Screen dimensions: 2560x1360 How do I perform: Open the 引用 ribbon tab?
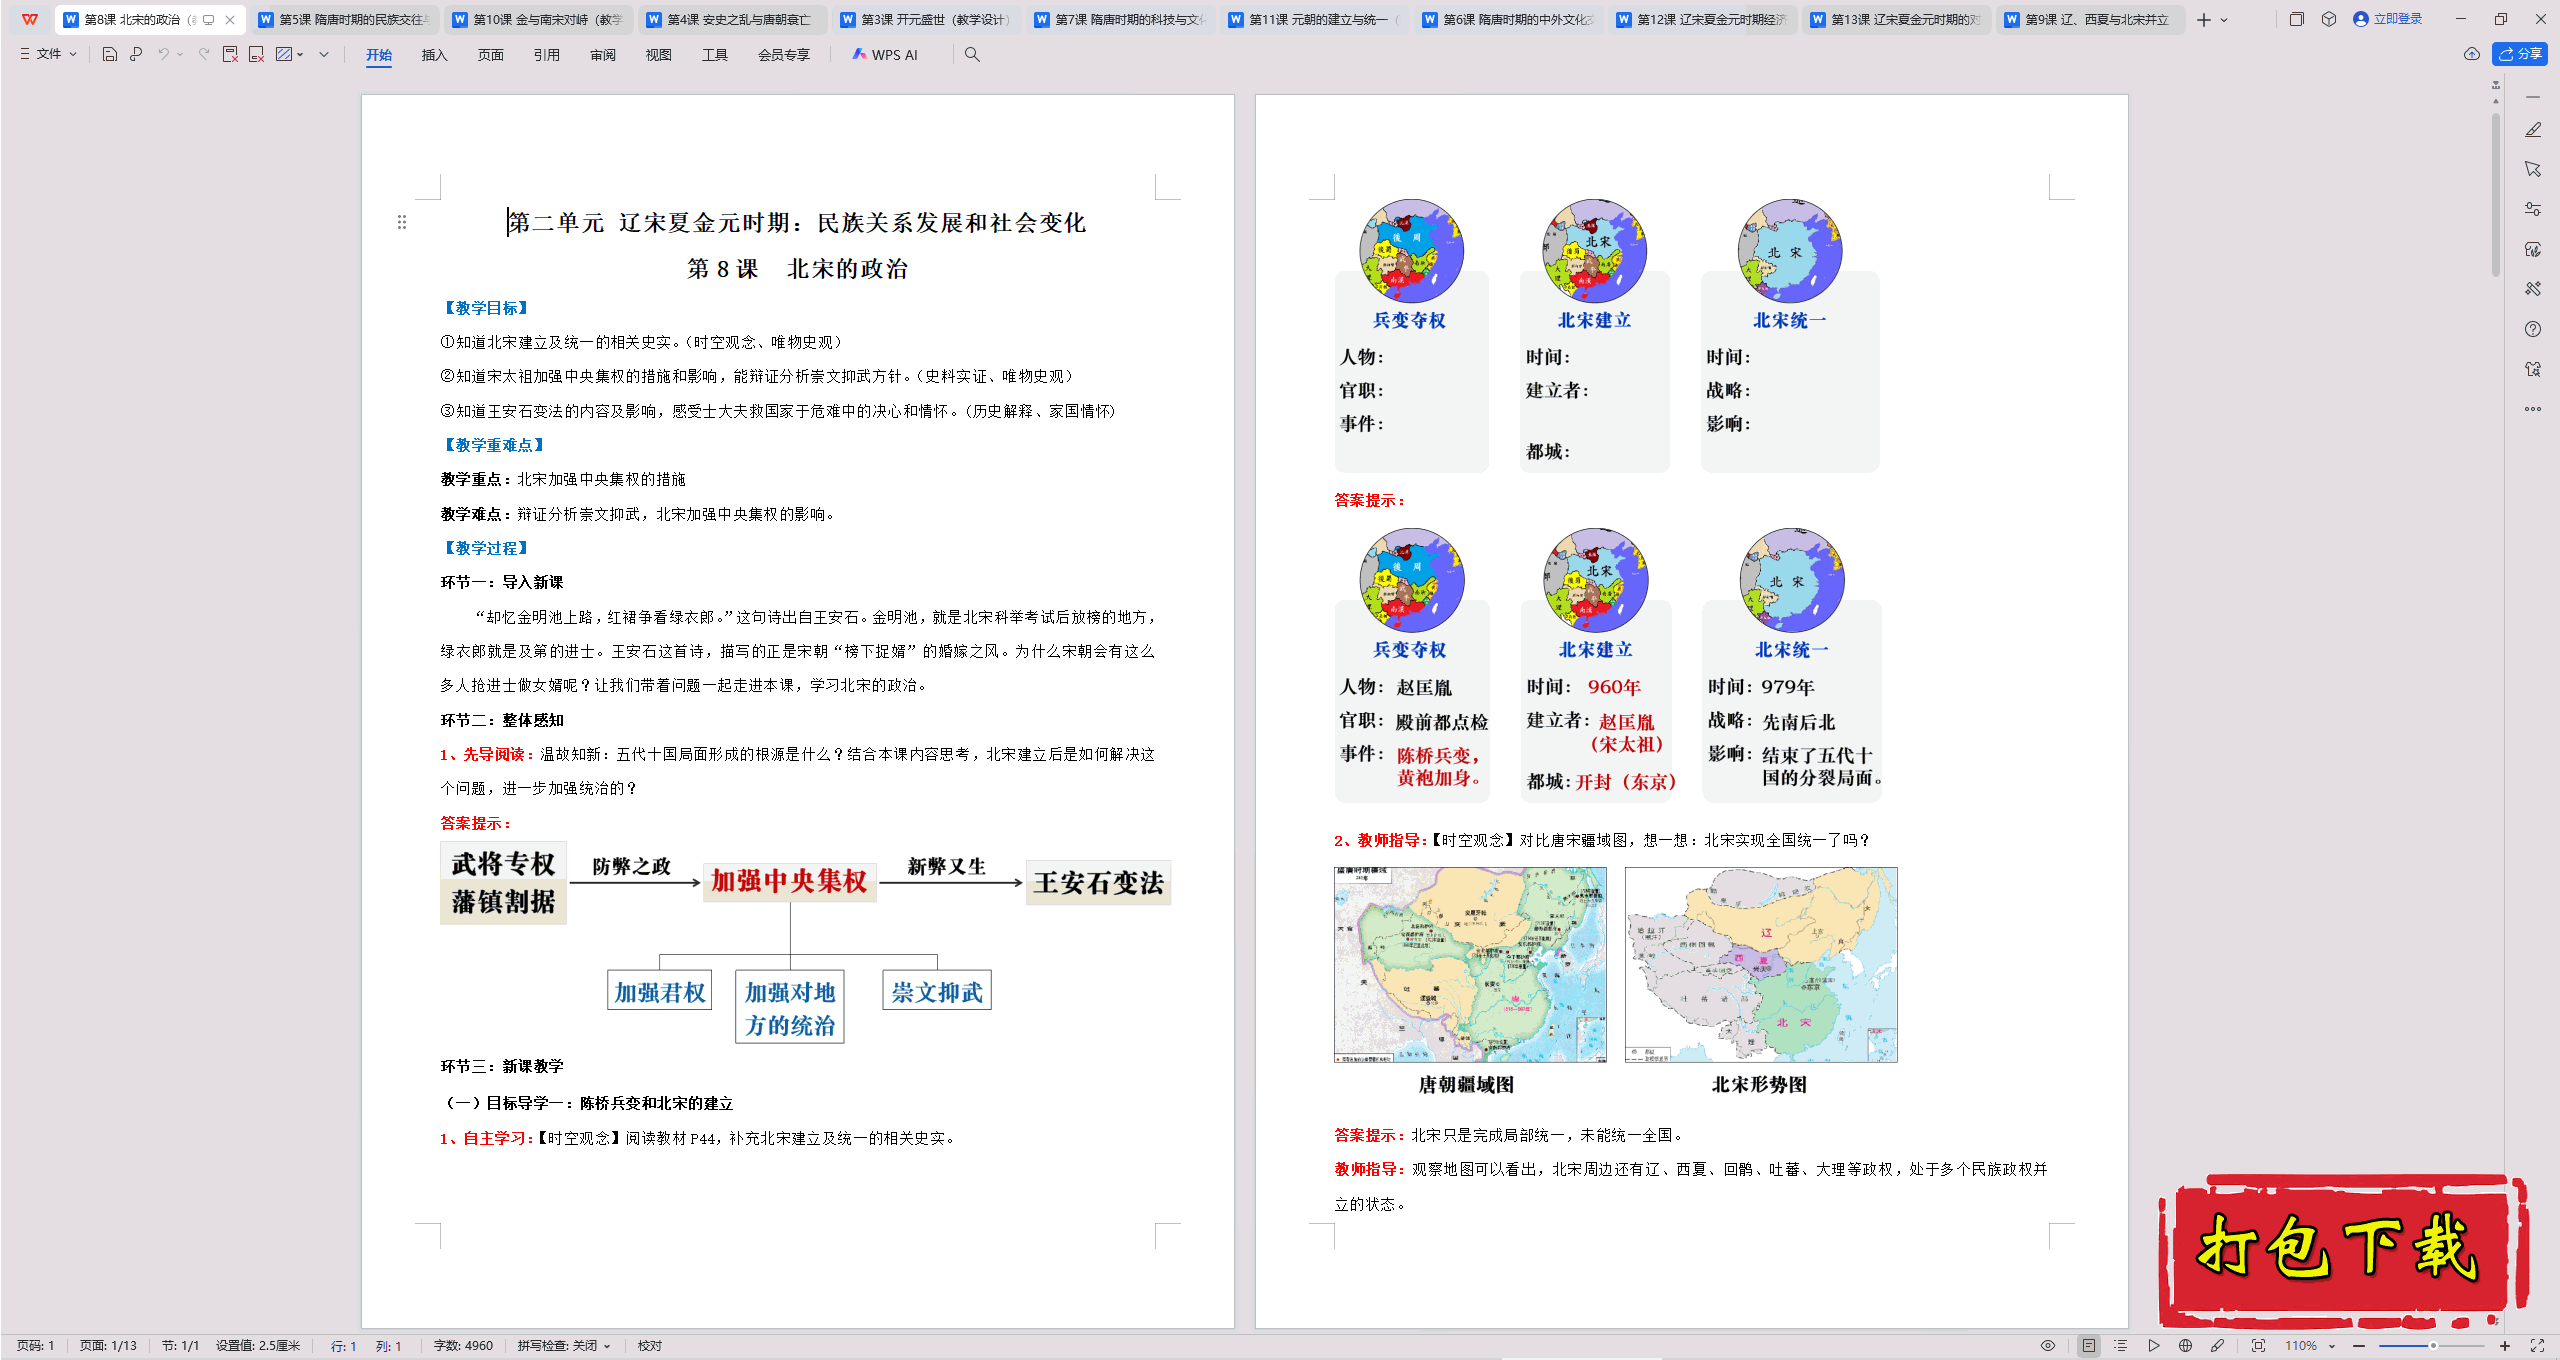pos(546,55)
